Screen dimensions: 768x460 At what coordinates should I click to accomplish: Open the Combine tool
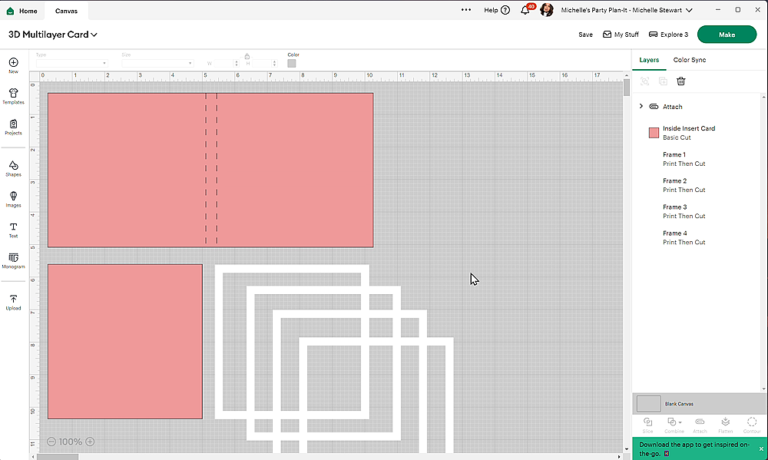pos(674,425)
